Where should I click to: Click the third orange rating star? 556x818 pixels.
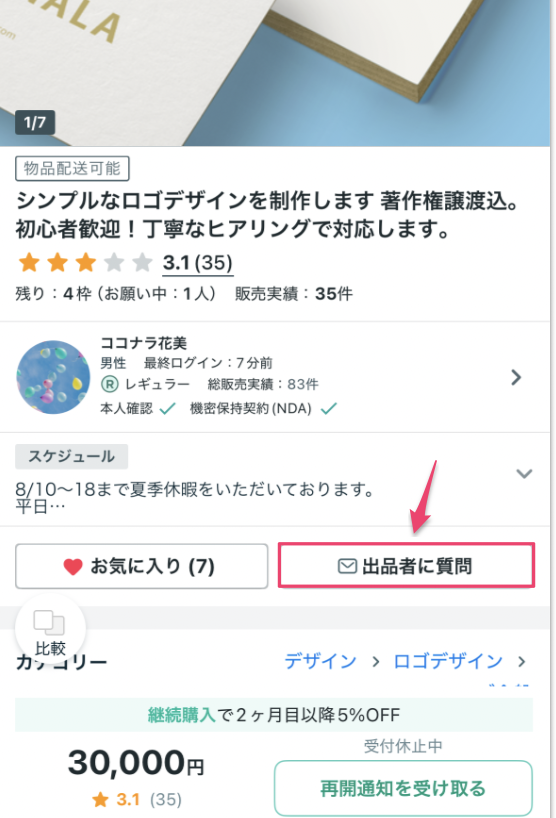86,262
